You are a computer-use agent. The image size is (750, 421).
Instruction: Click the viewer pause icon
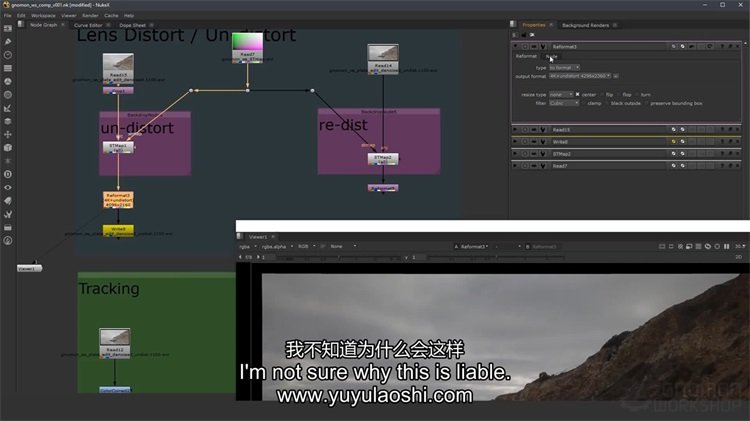coord(727,246)
